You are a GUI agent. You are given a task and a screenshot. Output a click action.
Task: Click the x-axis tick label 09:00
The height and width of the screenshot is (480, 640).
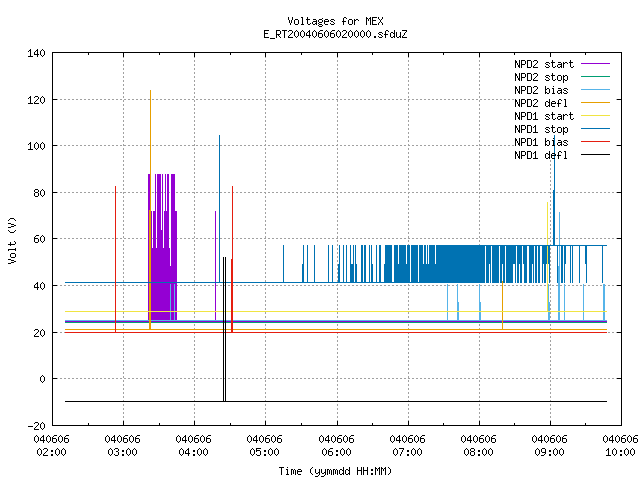[x=549, y=452]
